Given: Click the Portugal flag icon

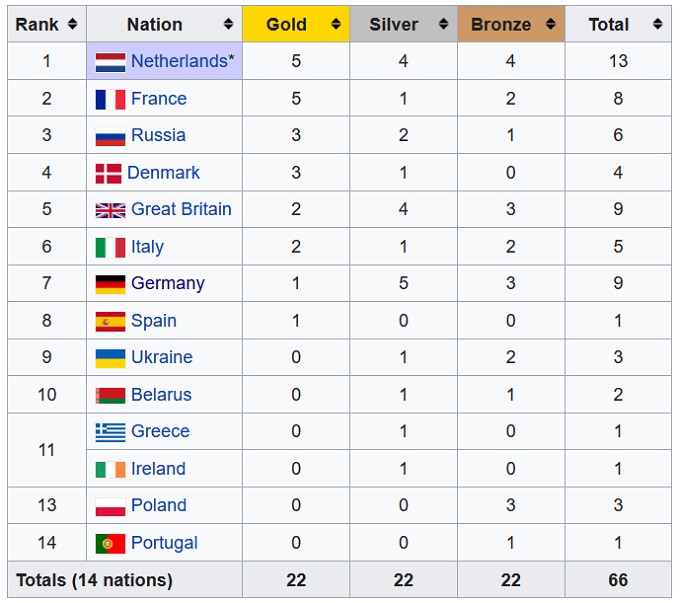Looking at the screenshot, I should click(110, 543).
